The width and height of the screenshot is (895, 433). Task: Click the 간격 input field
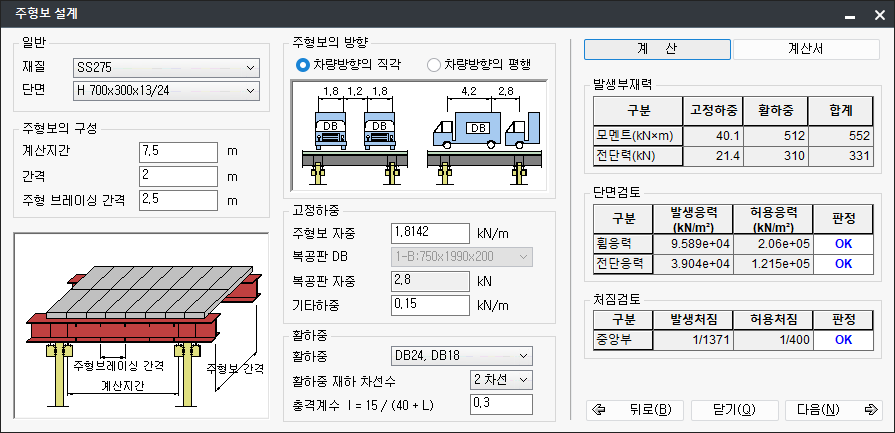pyautogui.click(x=178, y=176)
